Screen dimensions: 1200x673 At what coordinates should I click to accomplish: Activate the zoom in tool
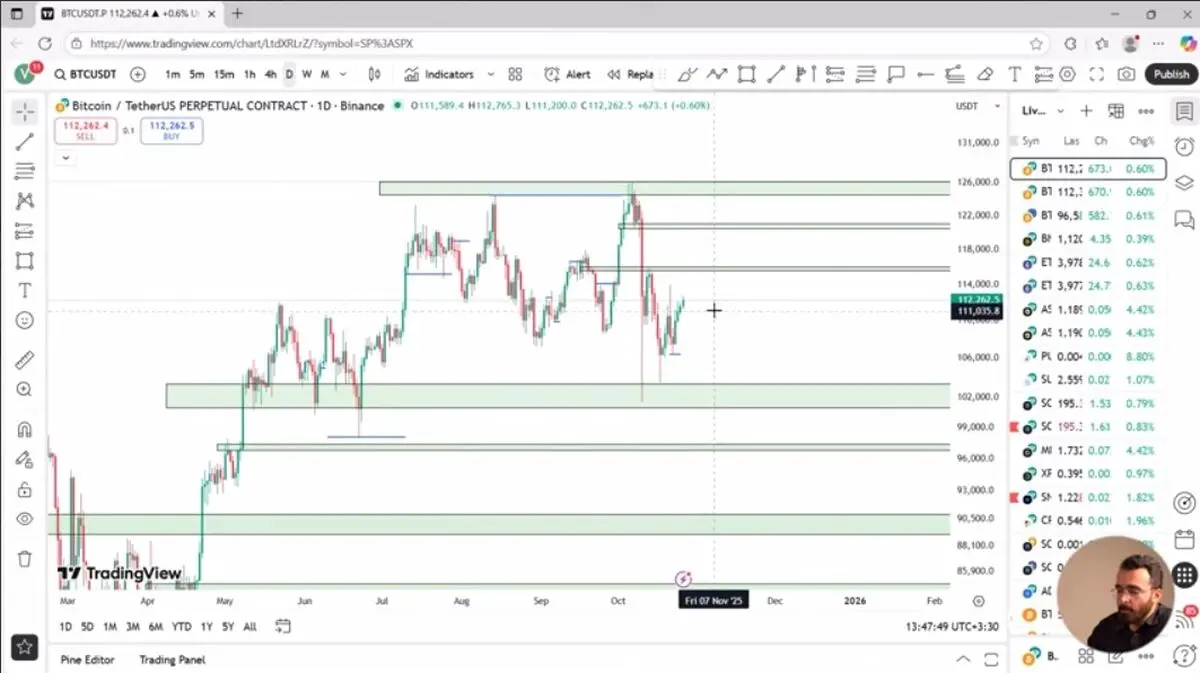(25, 389)
